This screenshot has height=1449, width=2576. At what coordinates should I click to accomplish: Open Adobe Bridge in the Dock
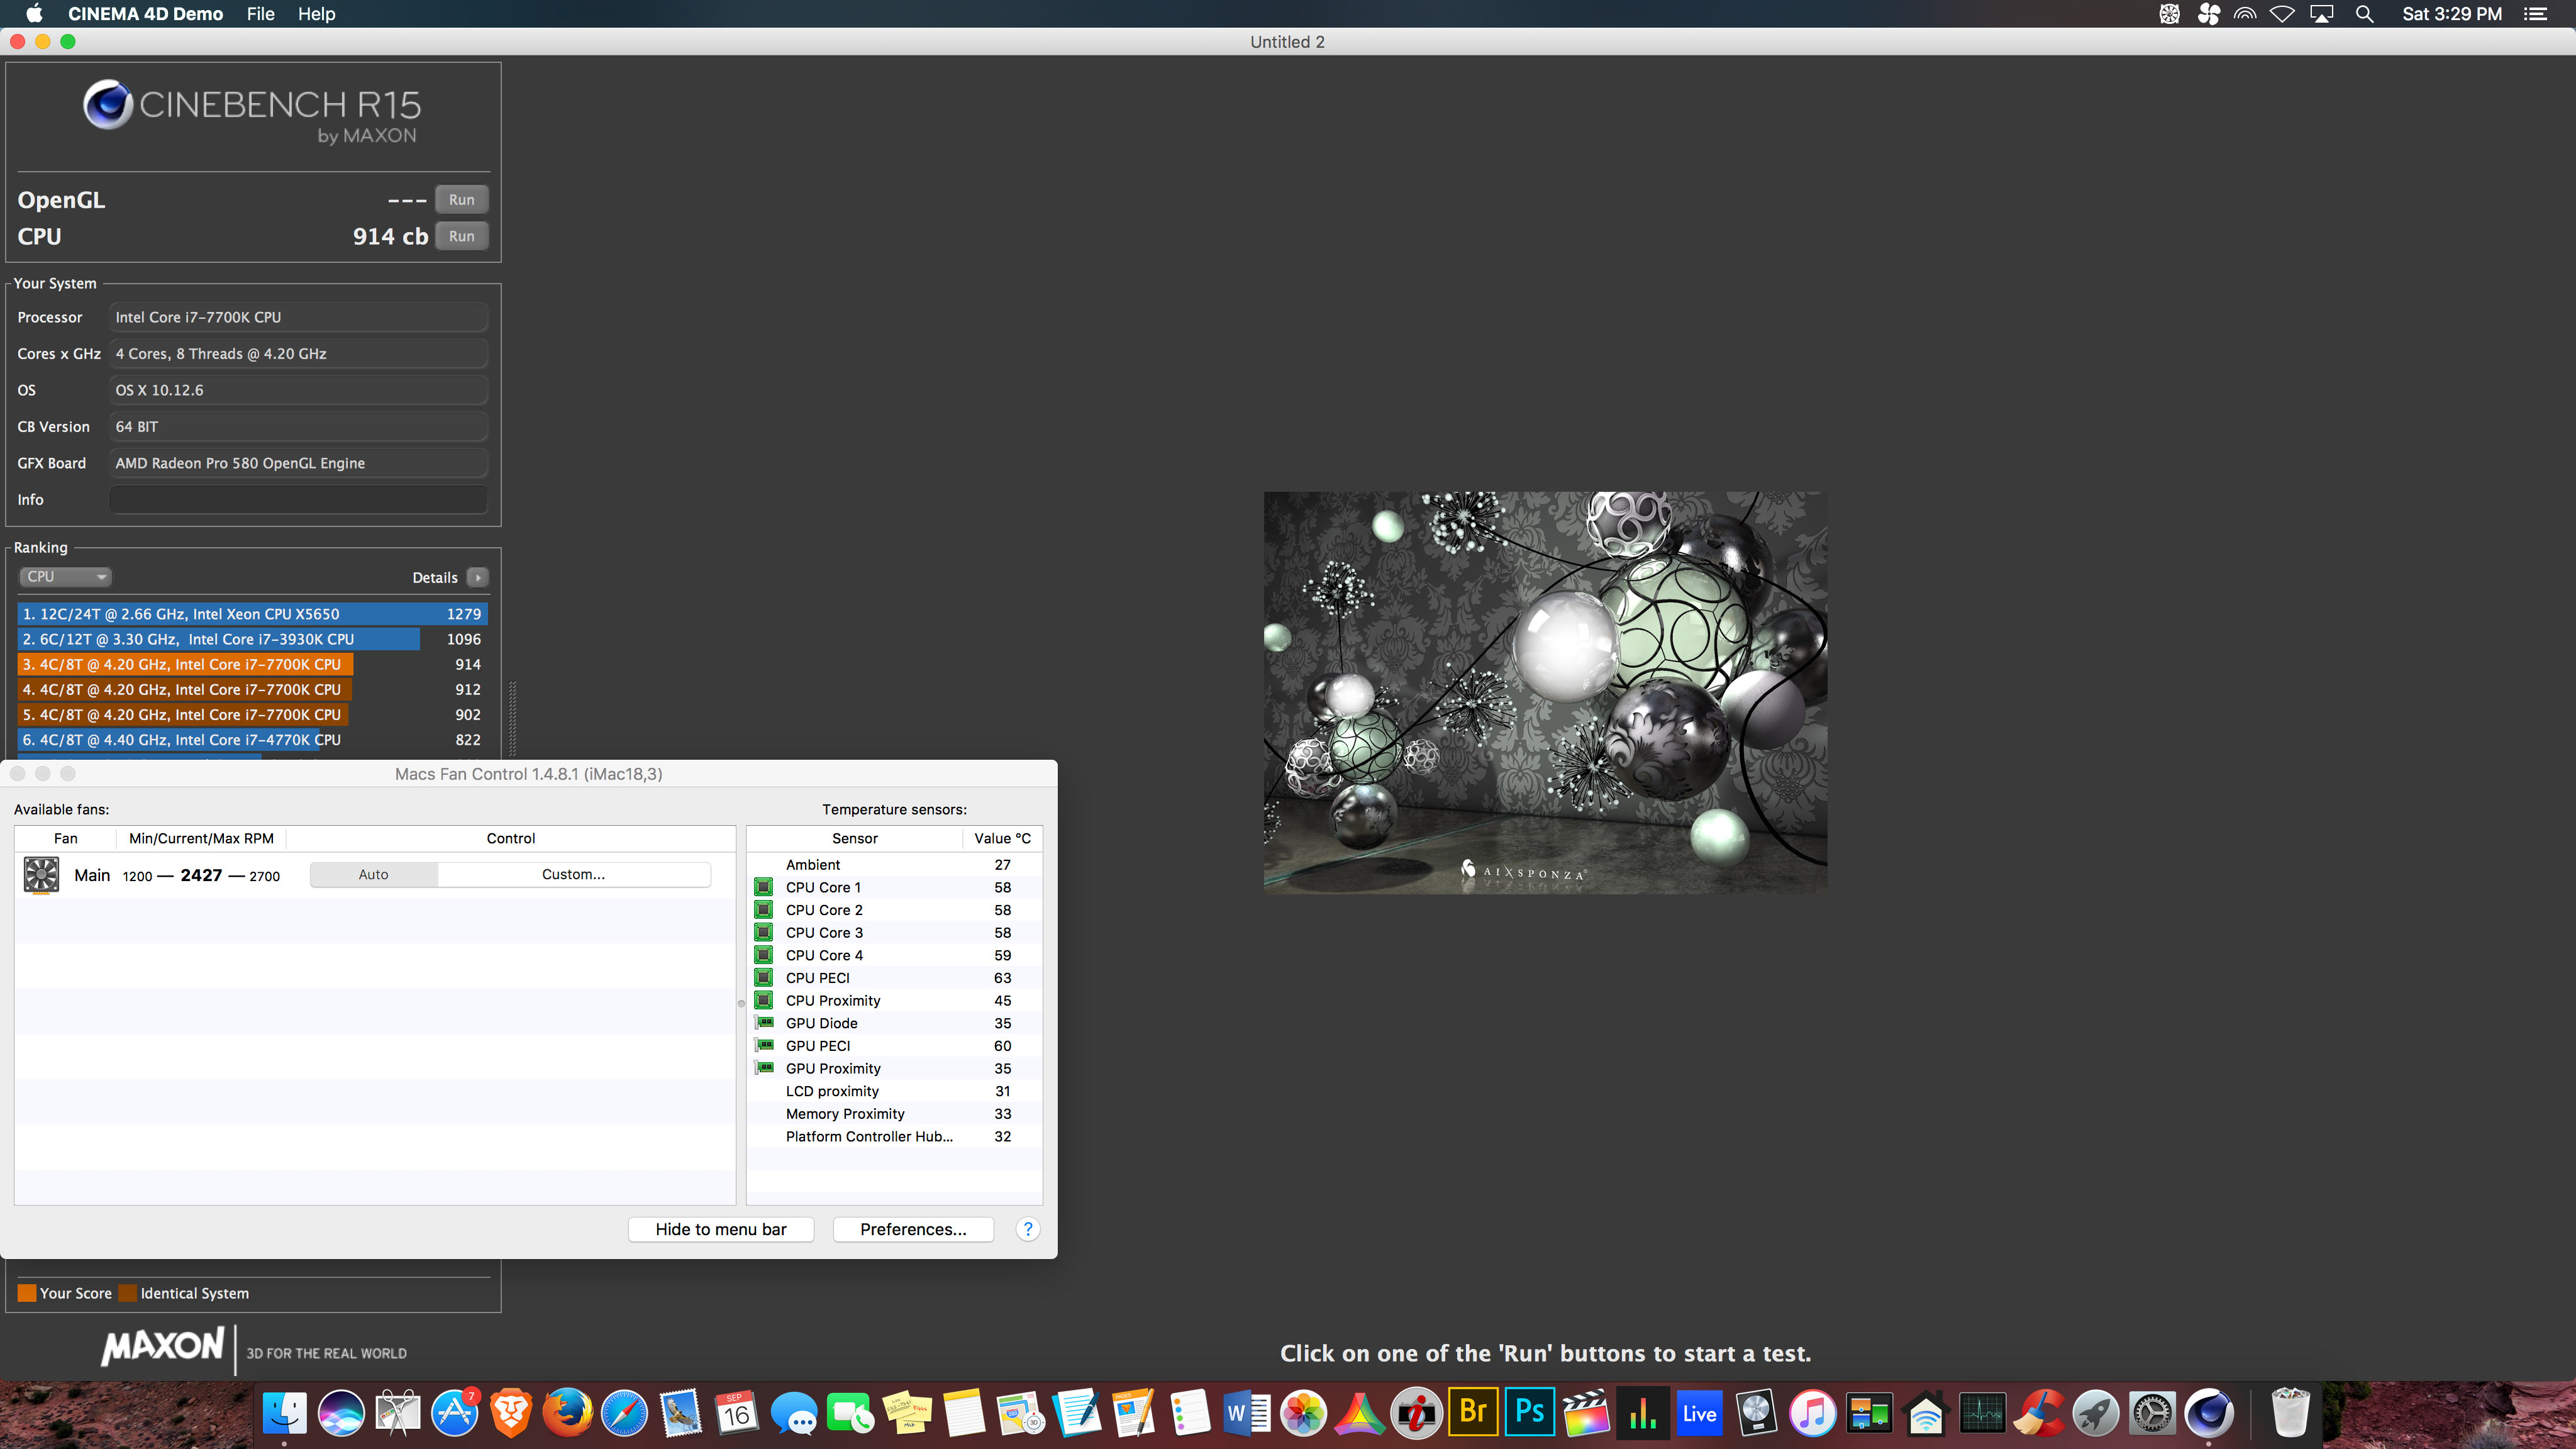1473,1411
